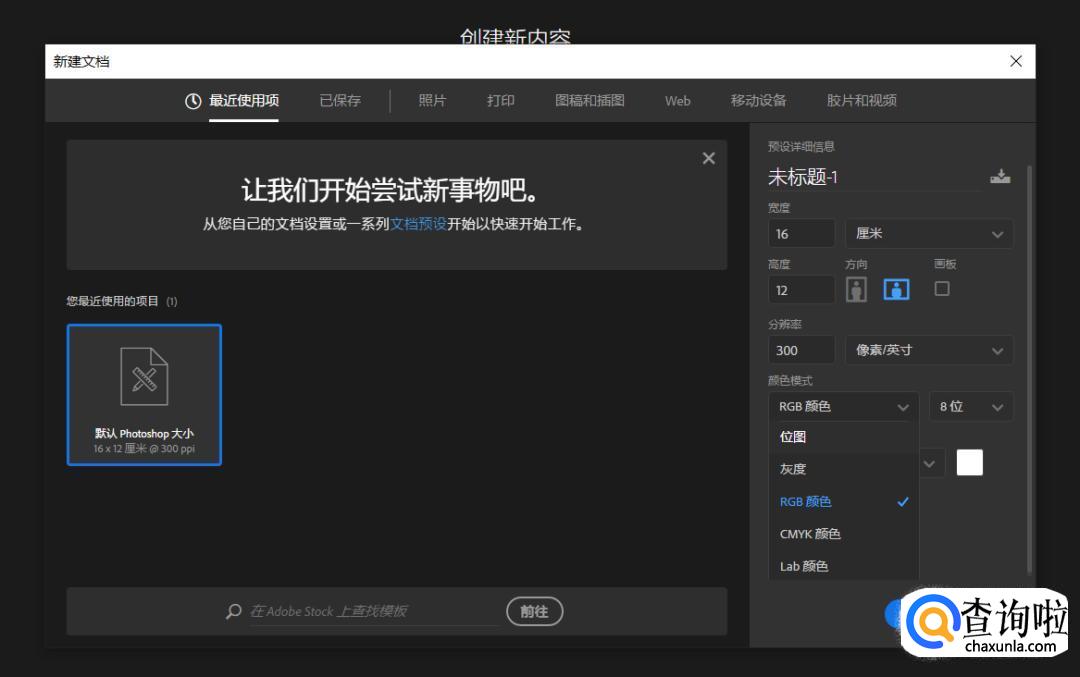Collapse the RGB 颜色 color mode dropdown
The width and height of the screenshot is (1080, 677).
click(x=843, y=407)
